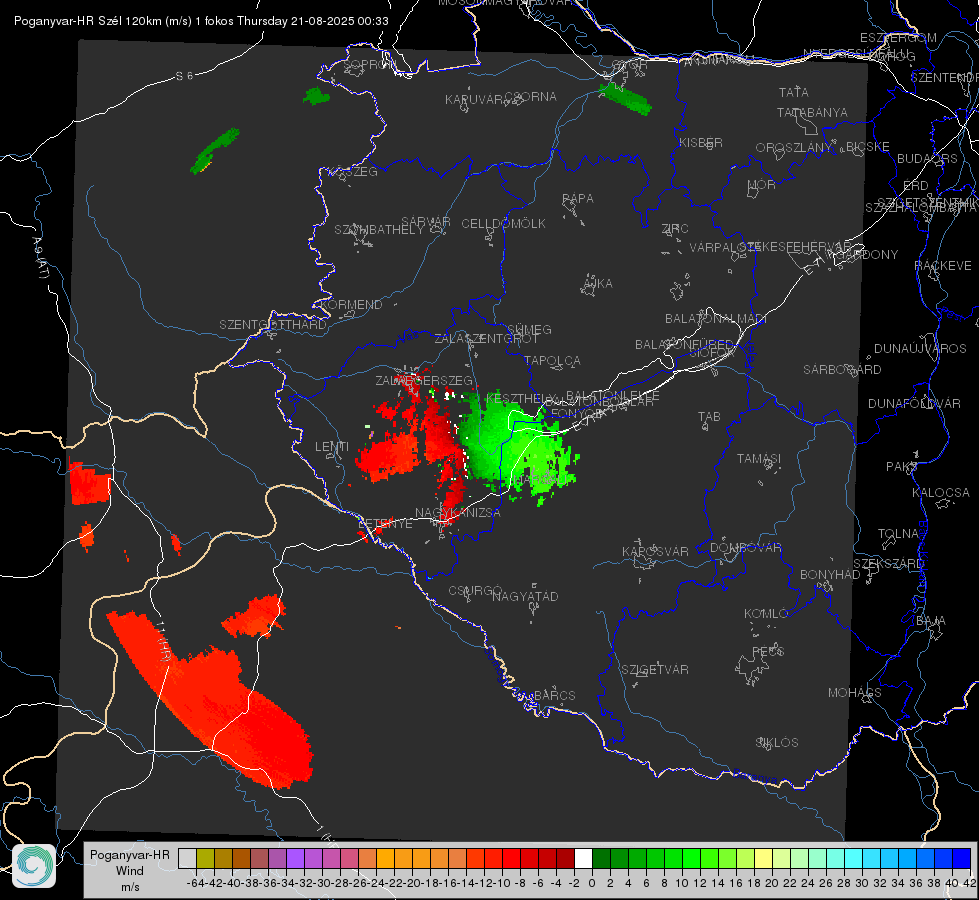Select the ZIRC label
The width and height of the screenshot is (979, 900).
coord(675,229)
